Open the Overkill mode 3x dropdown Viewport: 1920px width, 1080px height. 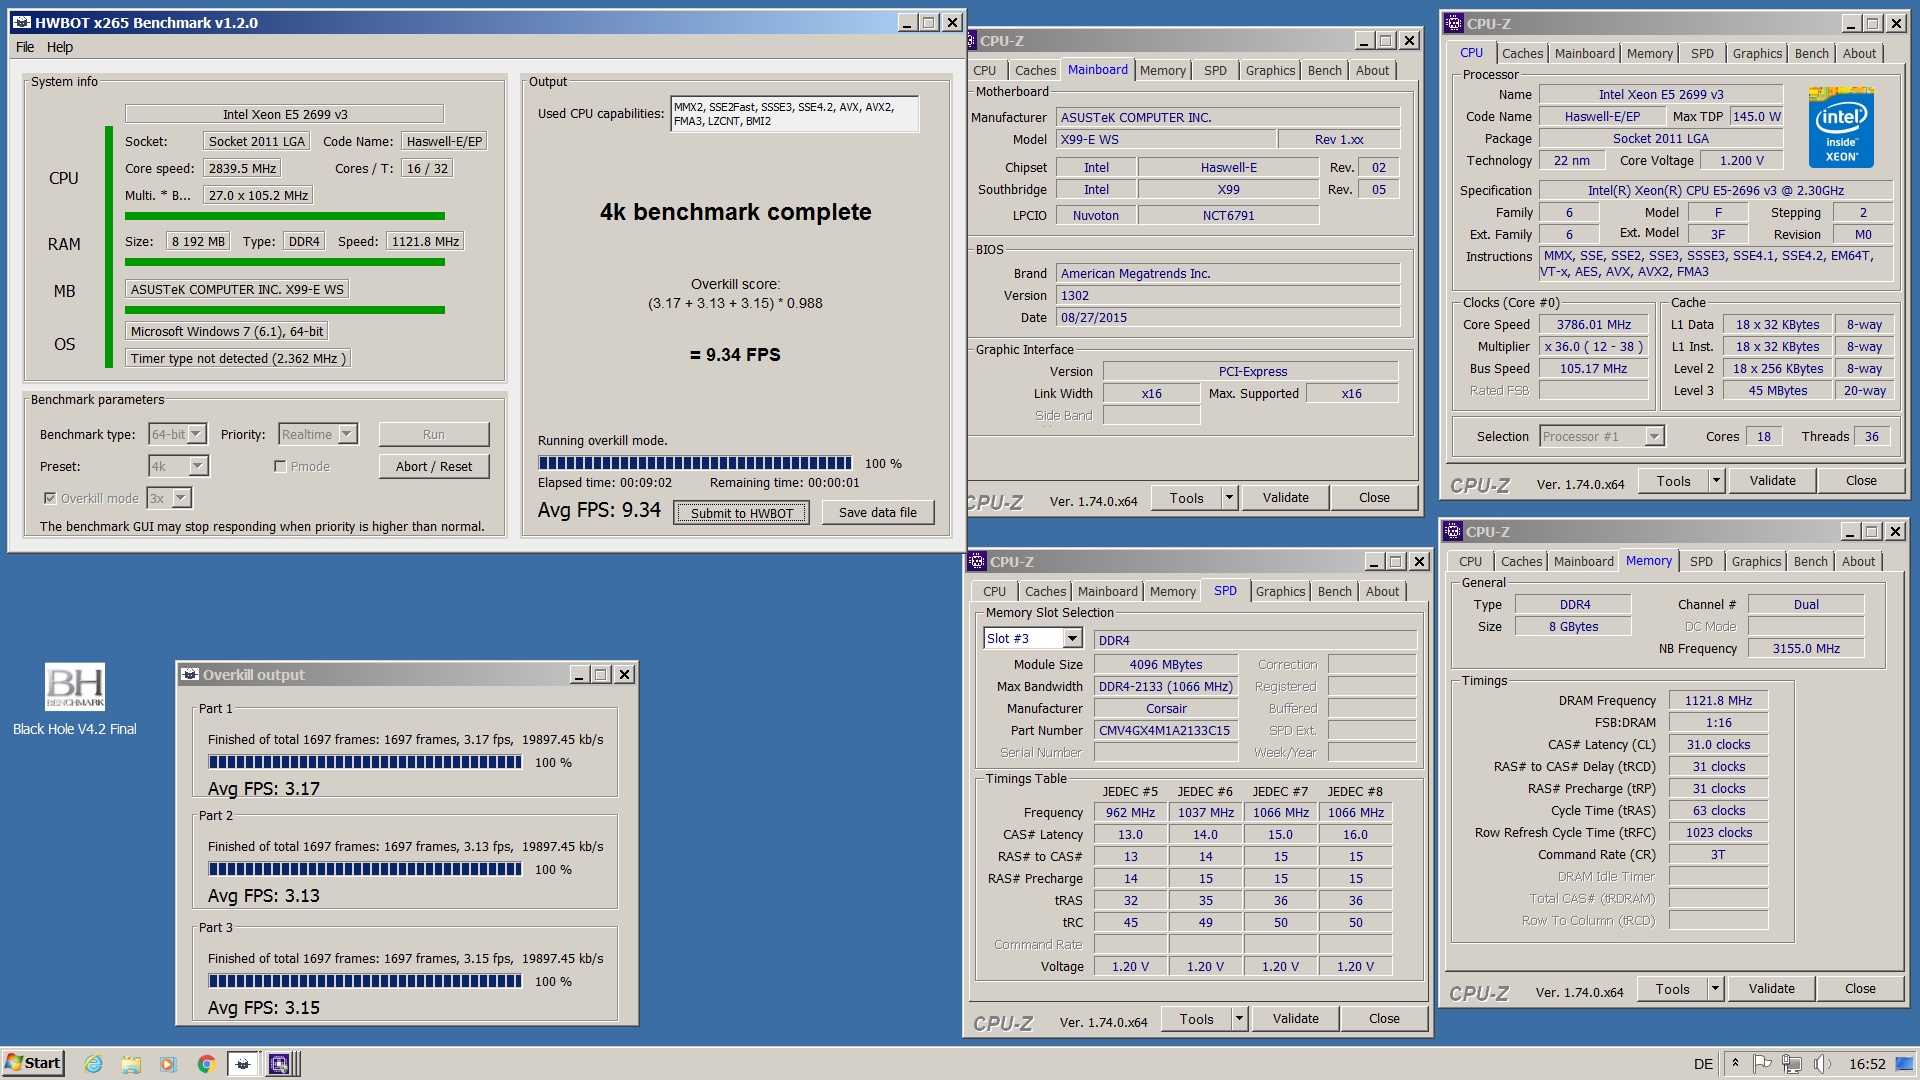(x=168, y=498)
